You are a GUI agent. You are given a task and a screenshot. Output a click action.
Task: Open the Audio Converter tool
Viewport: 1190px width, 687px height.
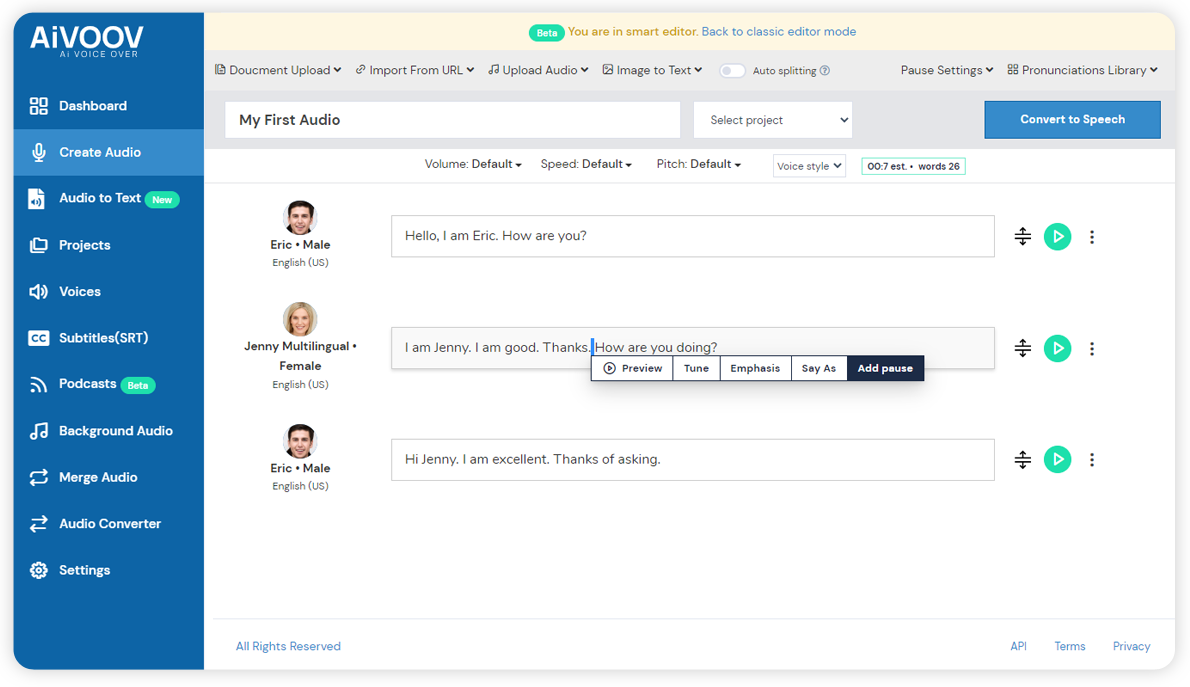point(109,524)
